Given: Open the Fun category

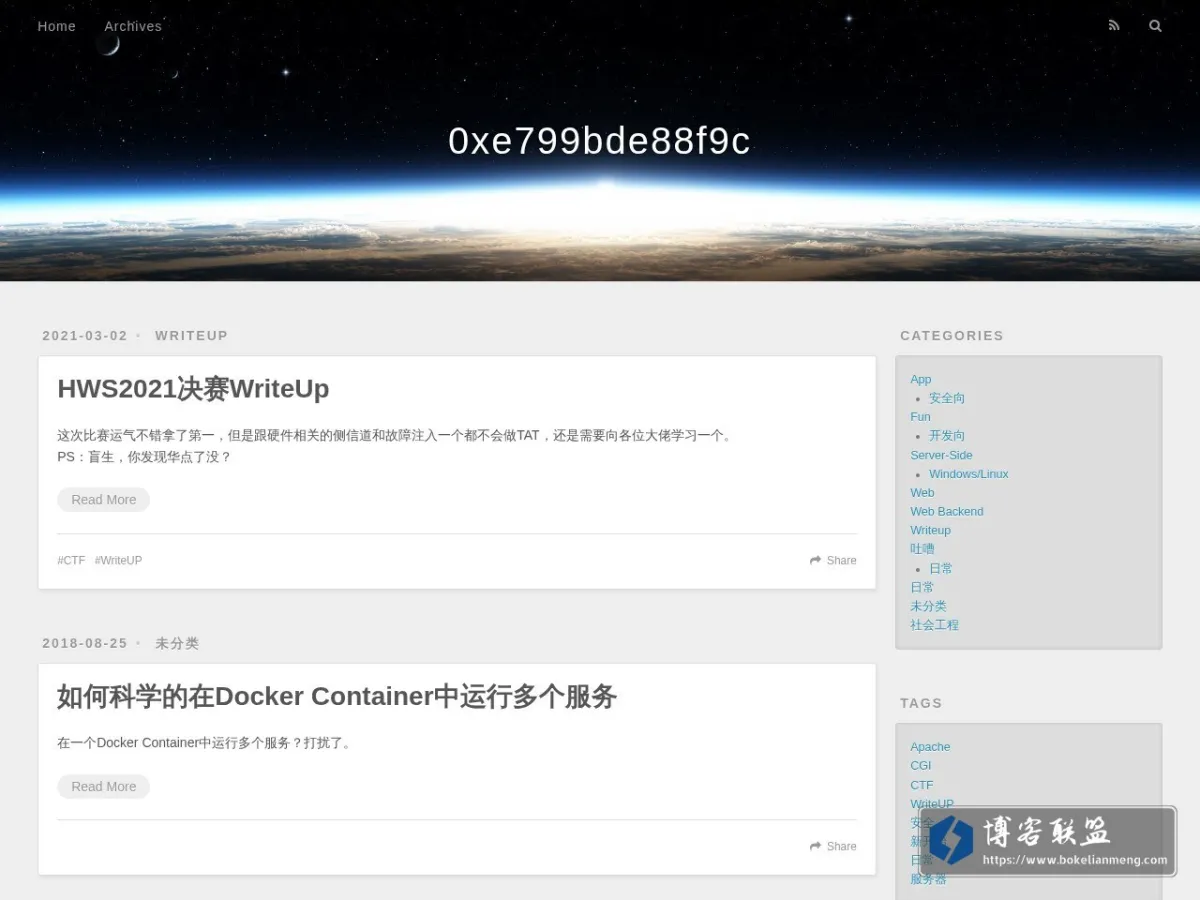Looking at the screenshot, I should pyautogui.click(x=920, y=416).
